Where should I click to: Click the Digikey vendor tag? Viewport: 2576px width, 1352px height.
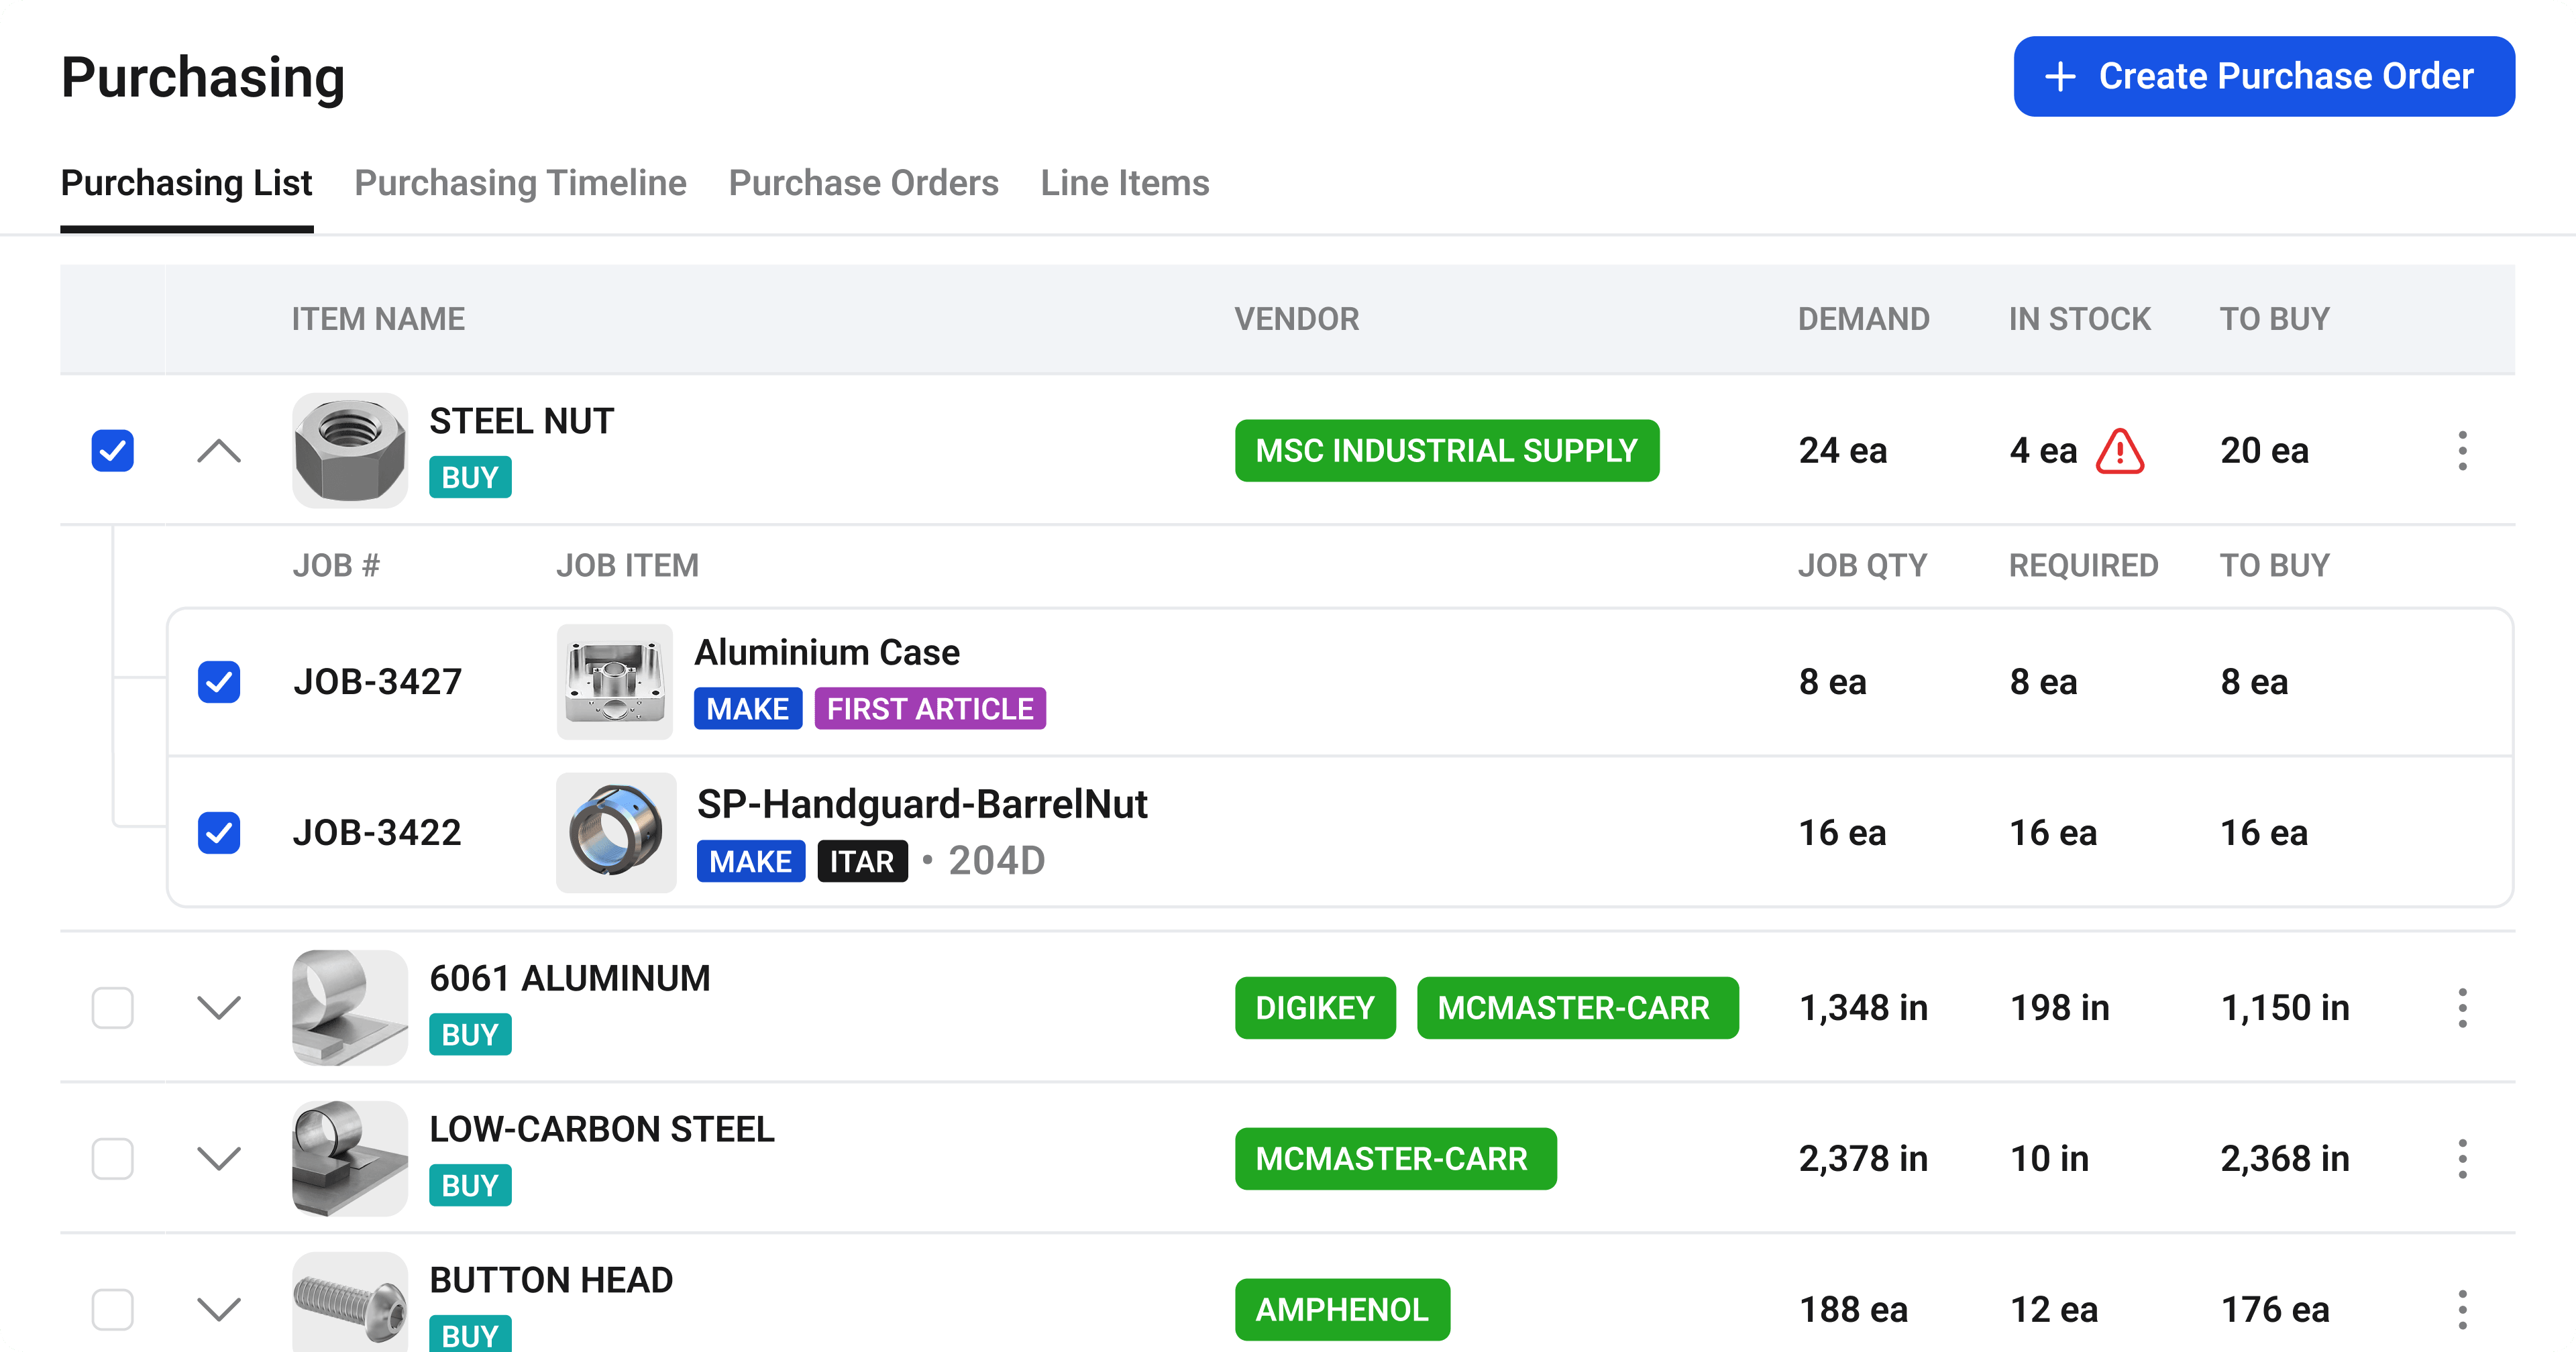click(1314, 1008)
